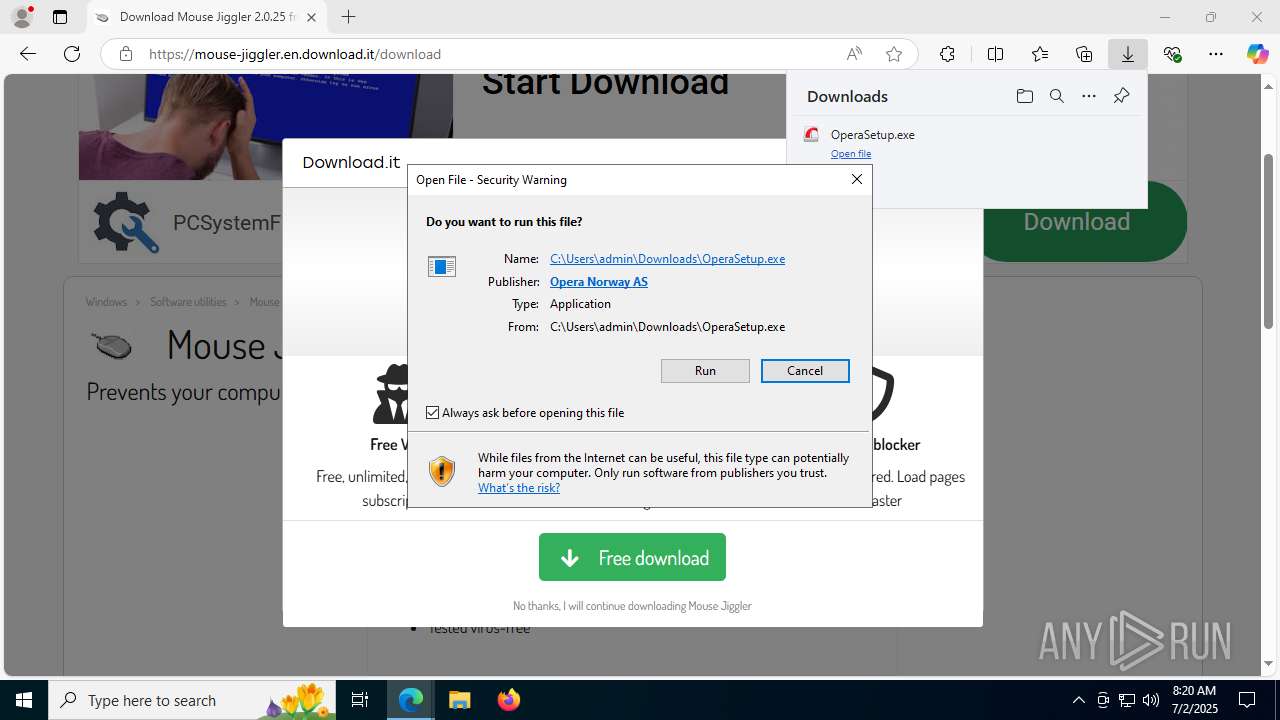The height and width of the screenshot is (720, 1280).
Task: Open Firefox from the taskbar
Action: point(508,700)
